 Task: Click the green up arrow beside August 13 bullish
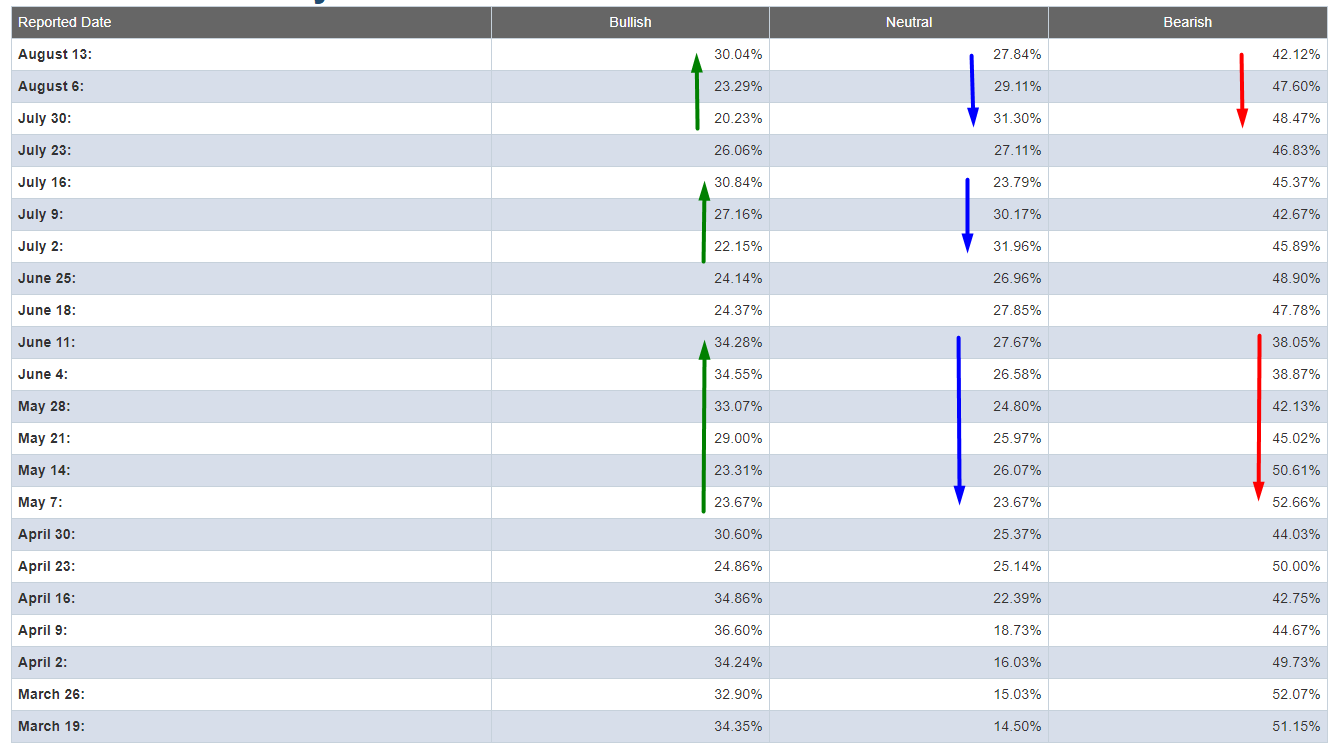(x=697, y=92)
